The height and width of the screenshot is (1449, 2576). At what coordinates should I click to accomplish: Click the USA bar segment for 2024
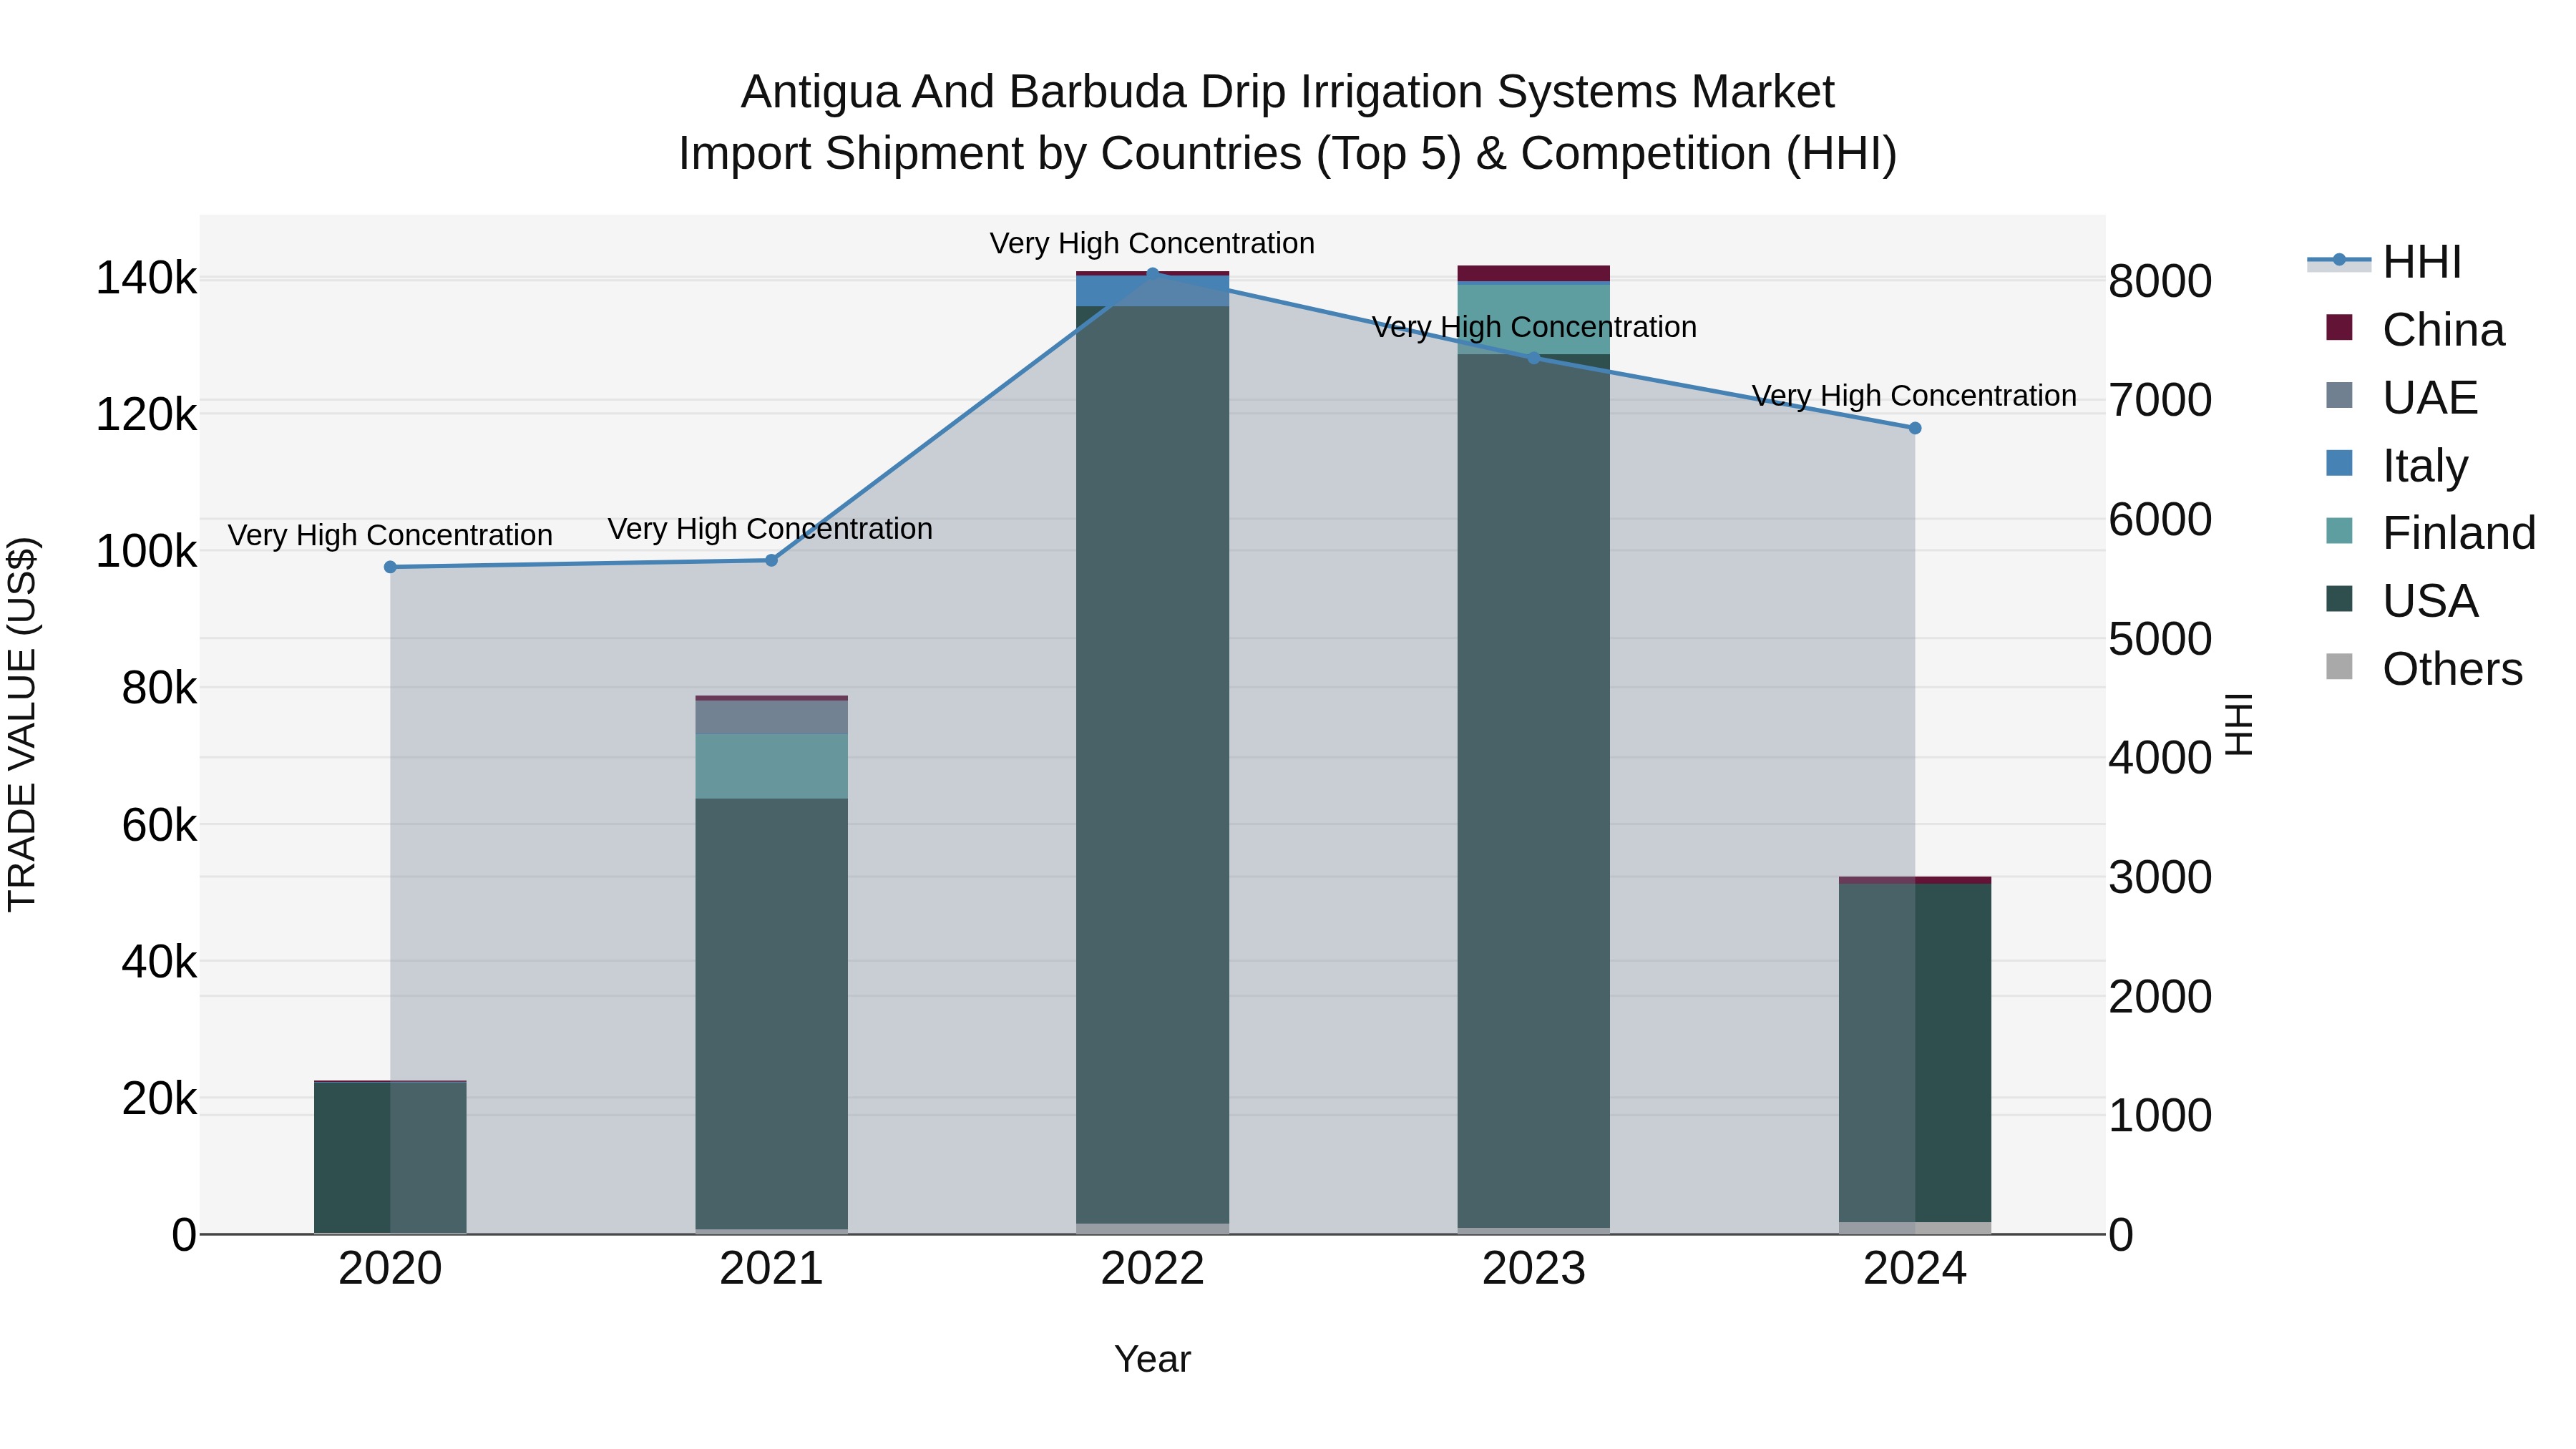pyautogui.click(x=1915, y=1052)
